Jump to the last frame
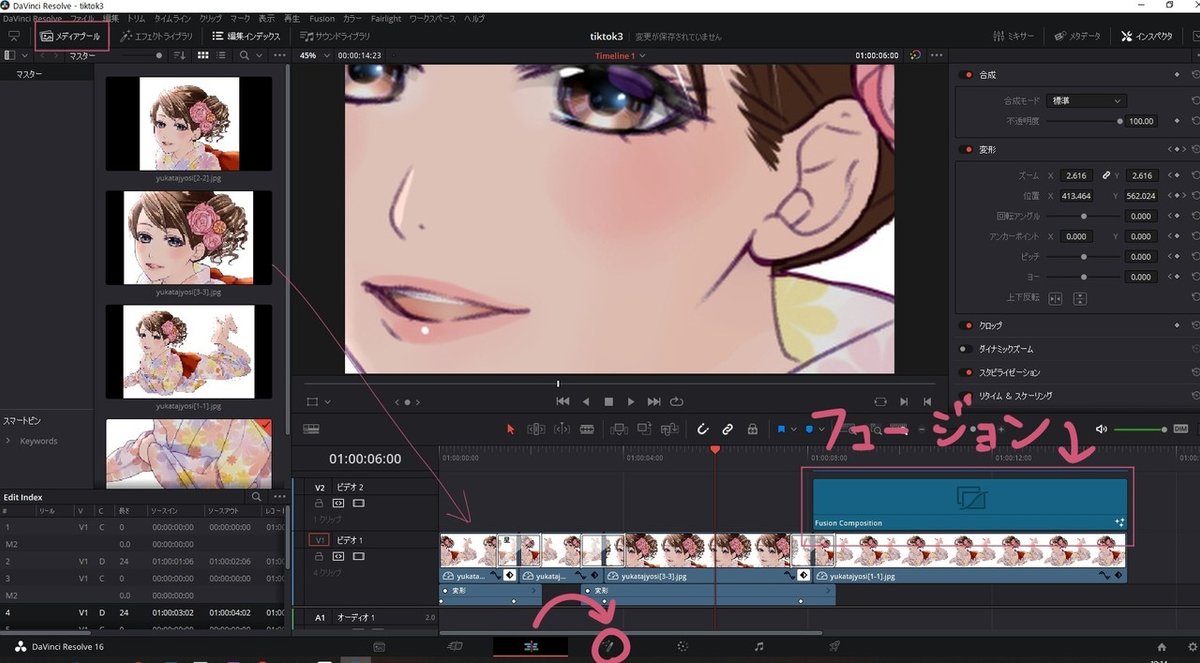The height and width of the screenshot is (663, 1200). point(654,401)
